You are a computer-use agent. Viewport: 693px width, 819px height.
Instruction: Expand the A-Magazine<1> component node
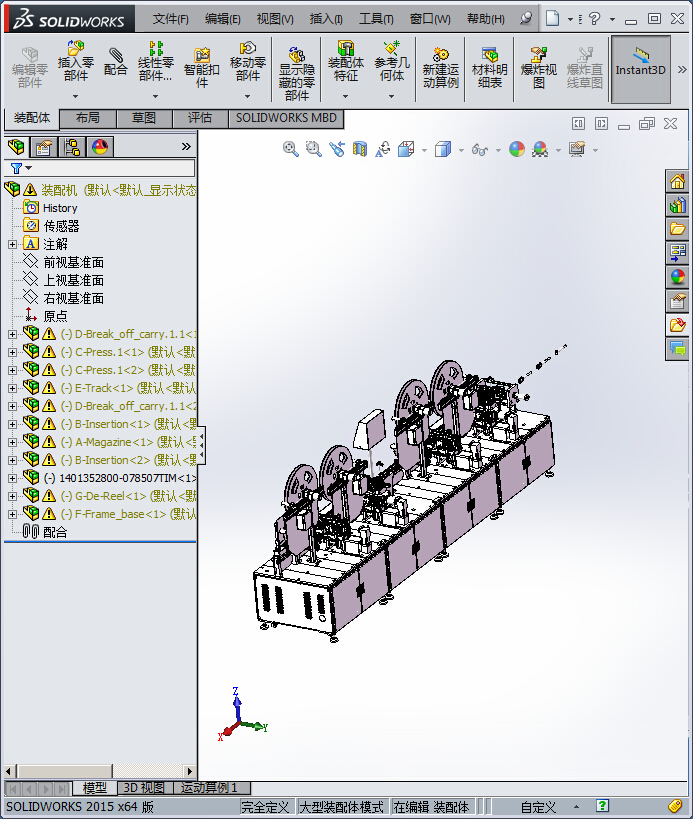tap(12, 442)
